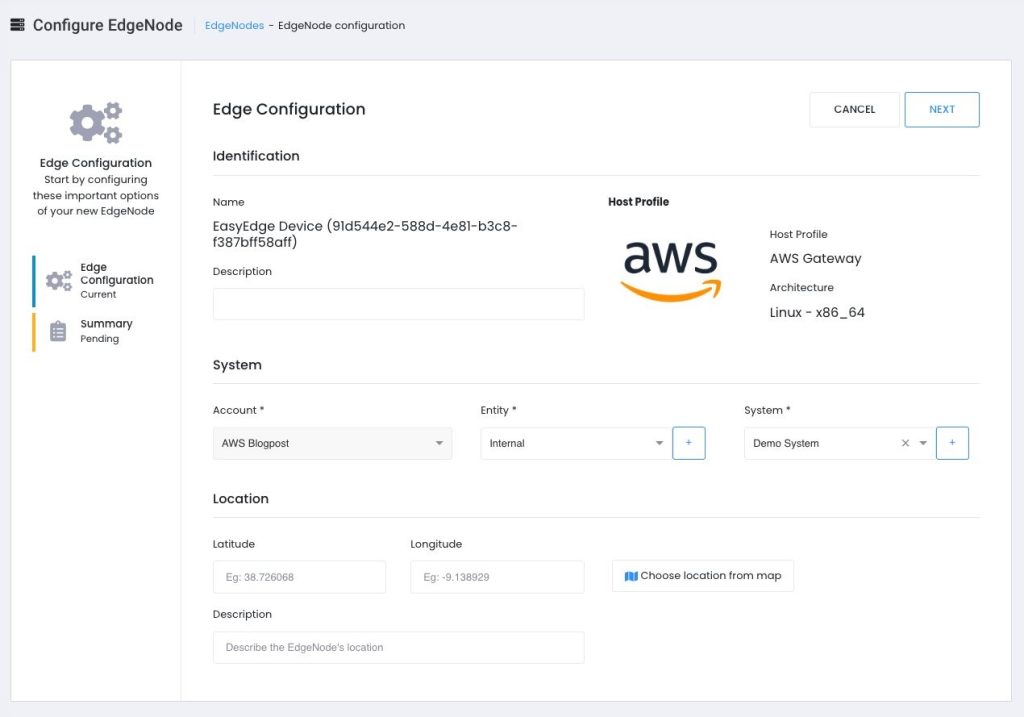Click the Location section heading

240,499
